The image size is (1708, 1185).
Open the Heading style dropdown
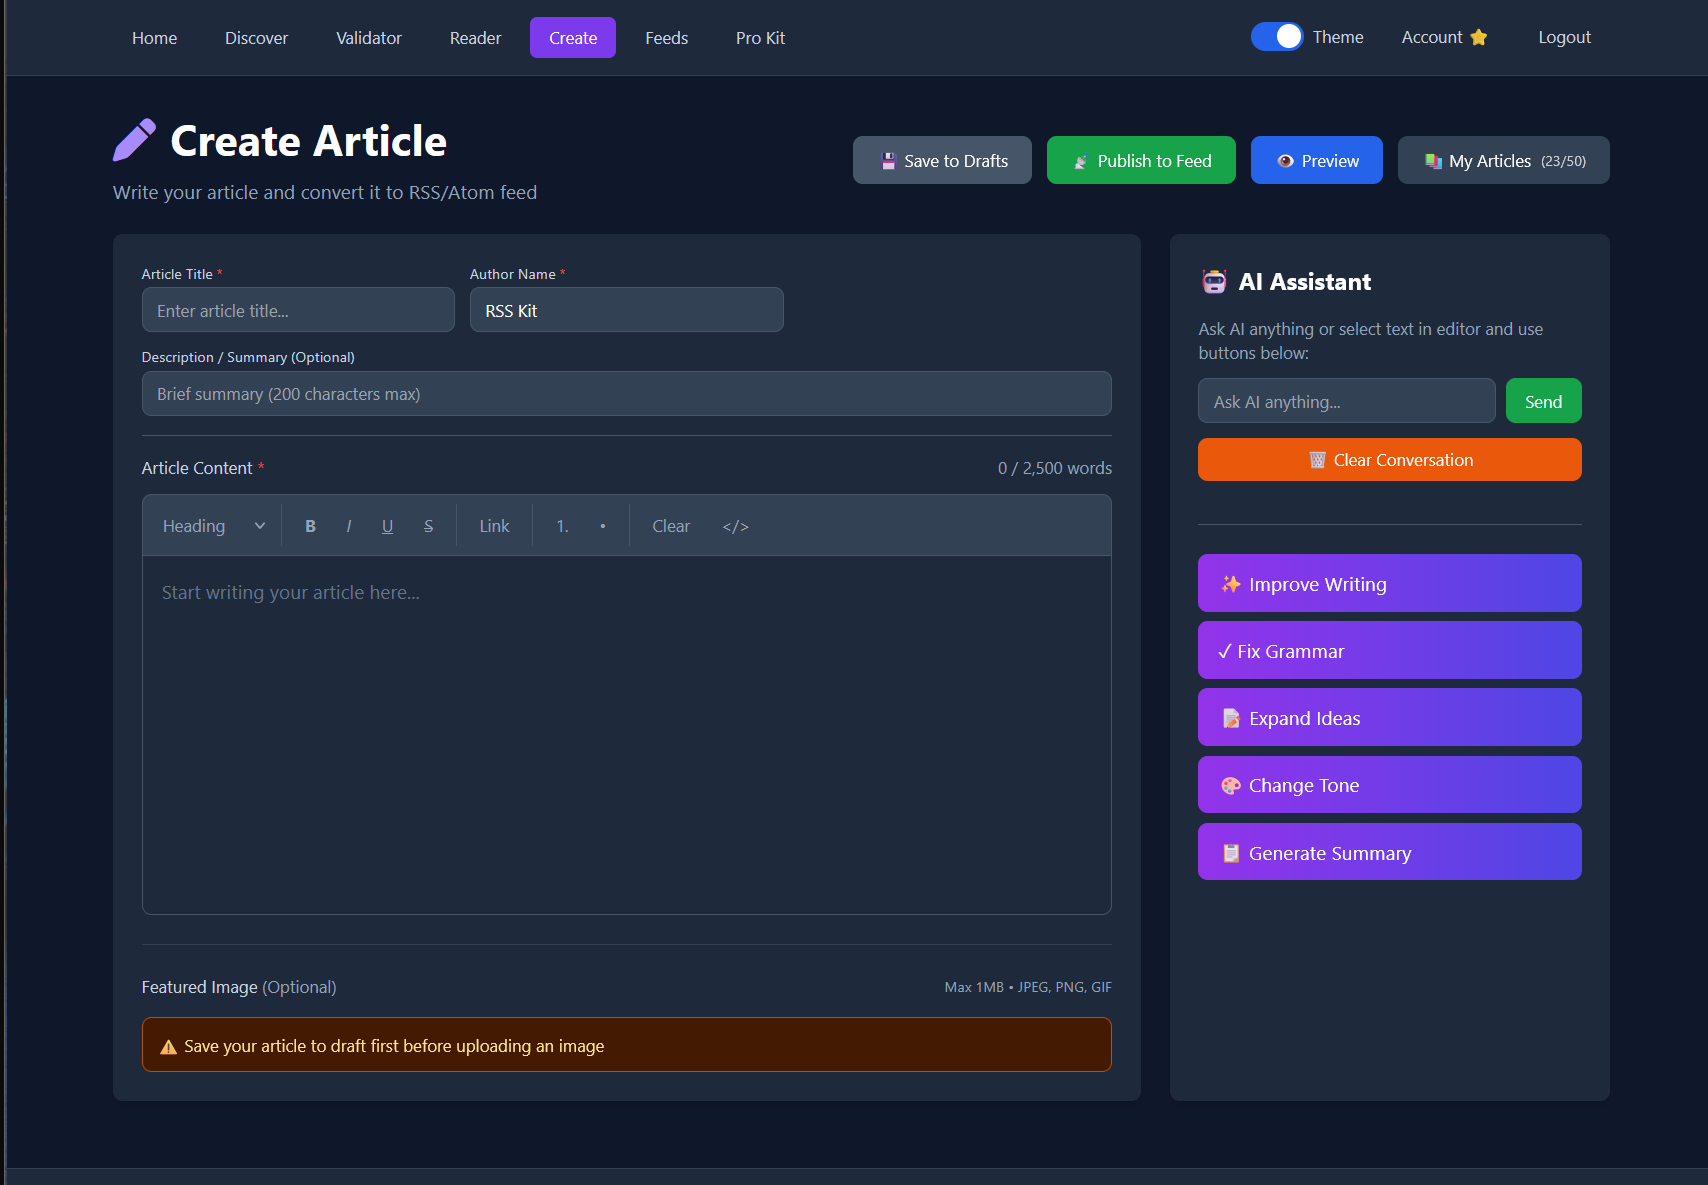point(211,525)
